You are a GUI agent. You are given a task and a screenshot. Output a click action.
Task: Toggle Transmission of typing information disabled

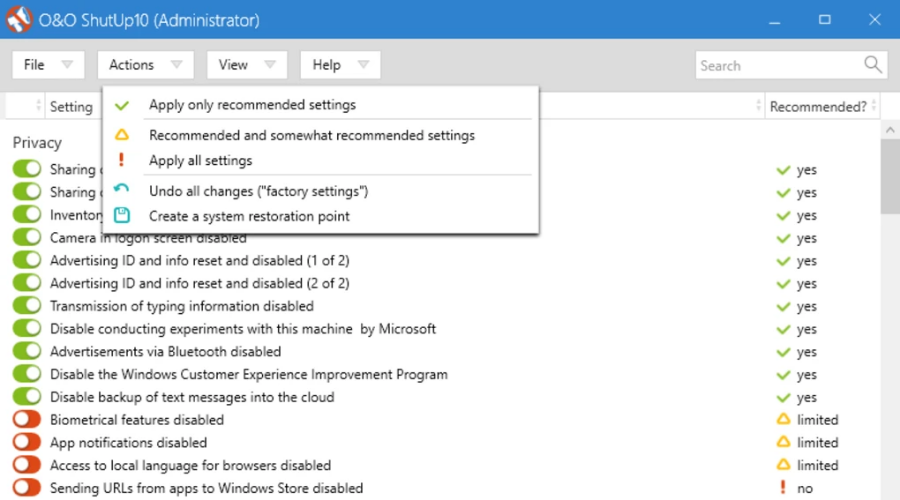click(x=27, y=305)
